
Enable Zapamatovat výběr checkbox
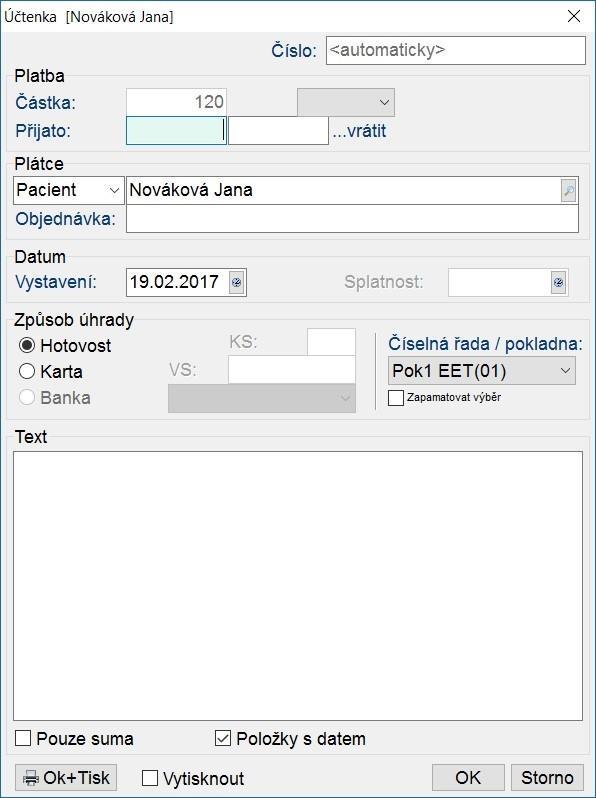coord(395,397)
